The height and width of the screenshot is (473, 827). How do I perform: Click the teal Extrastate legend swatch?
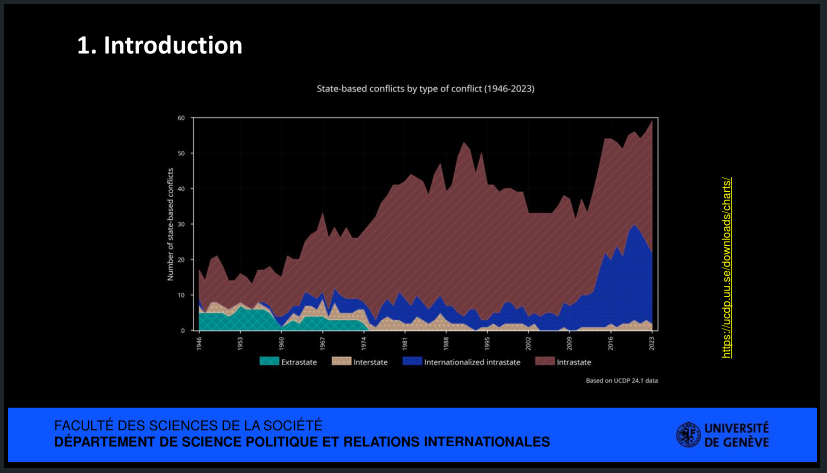[269, 361]
